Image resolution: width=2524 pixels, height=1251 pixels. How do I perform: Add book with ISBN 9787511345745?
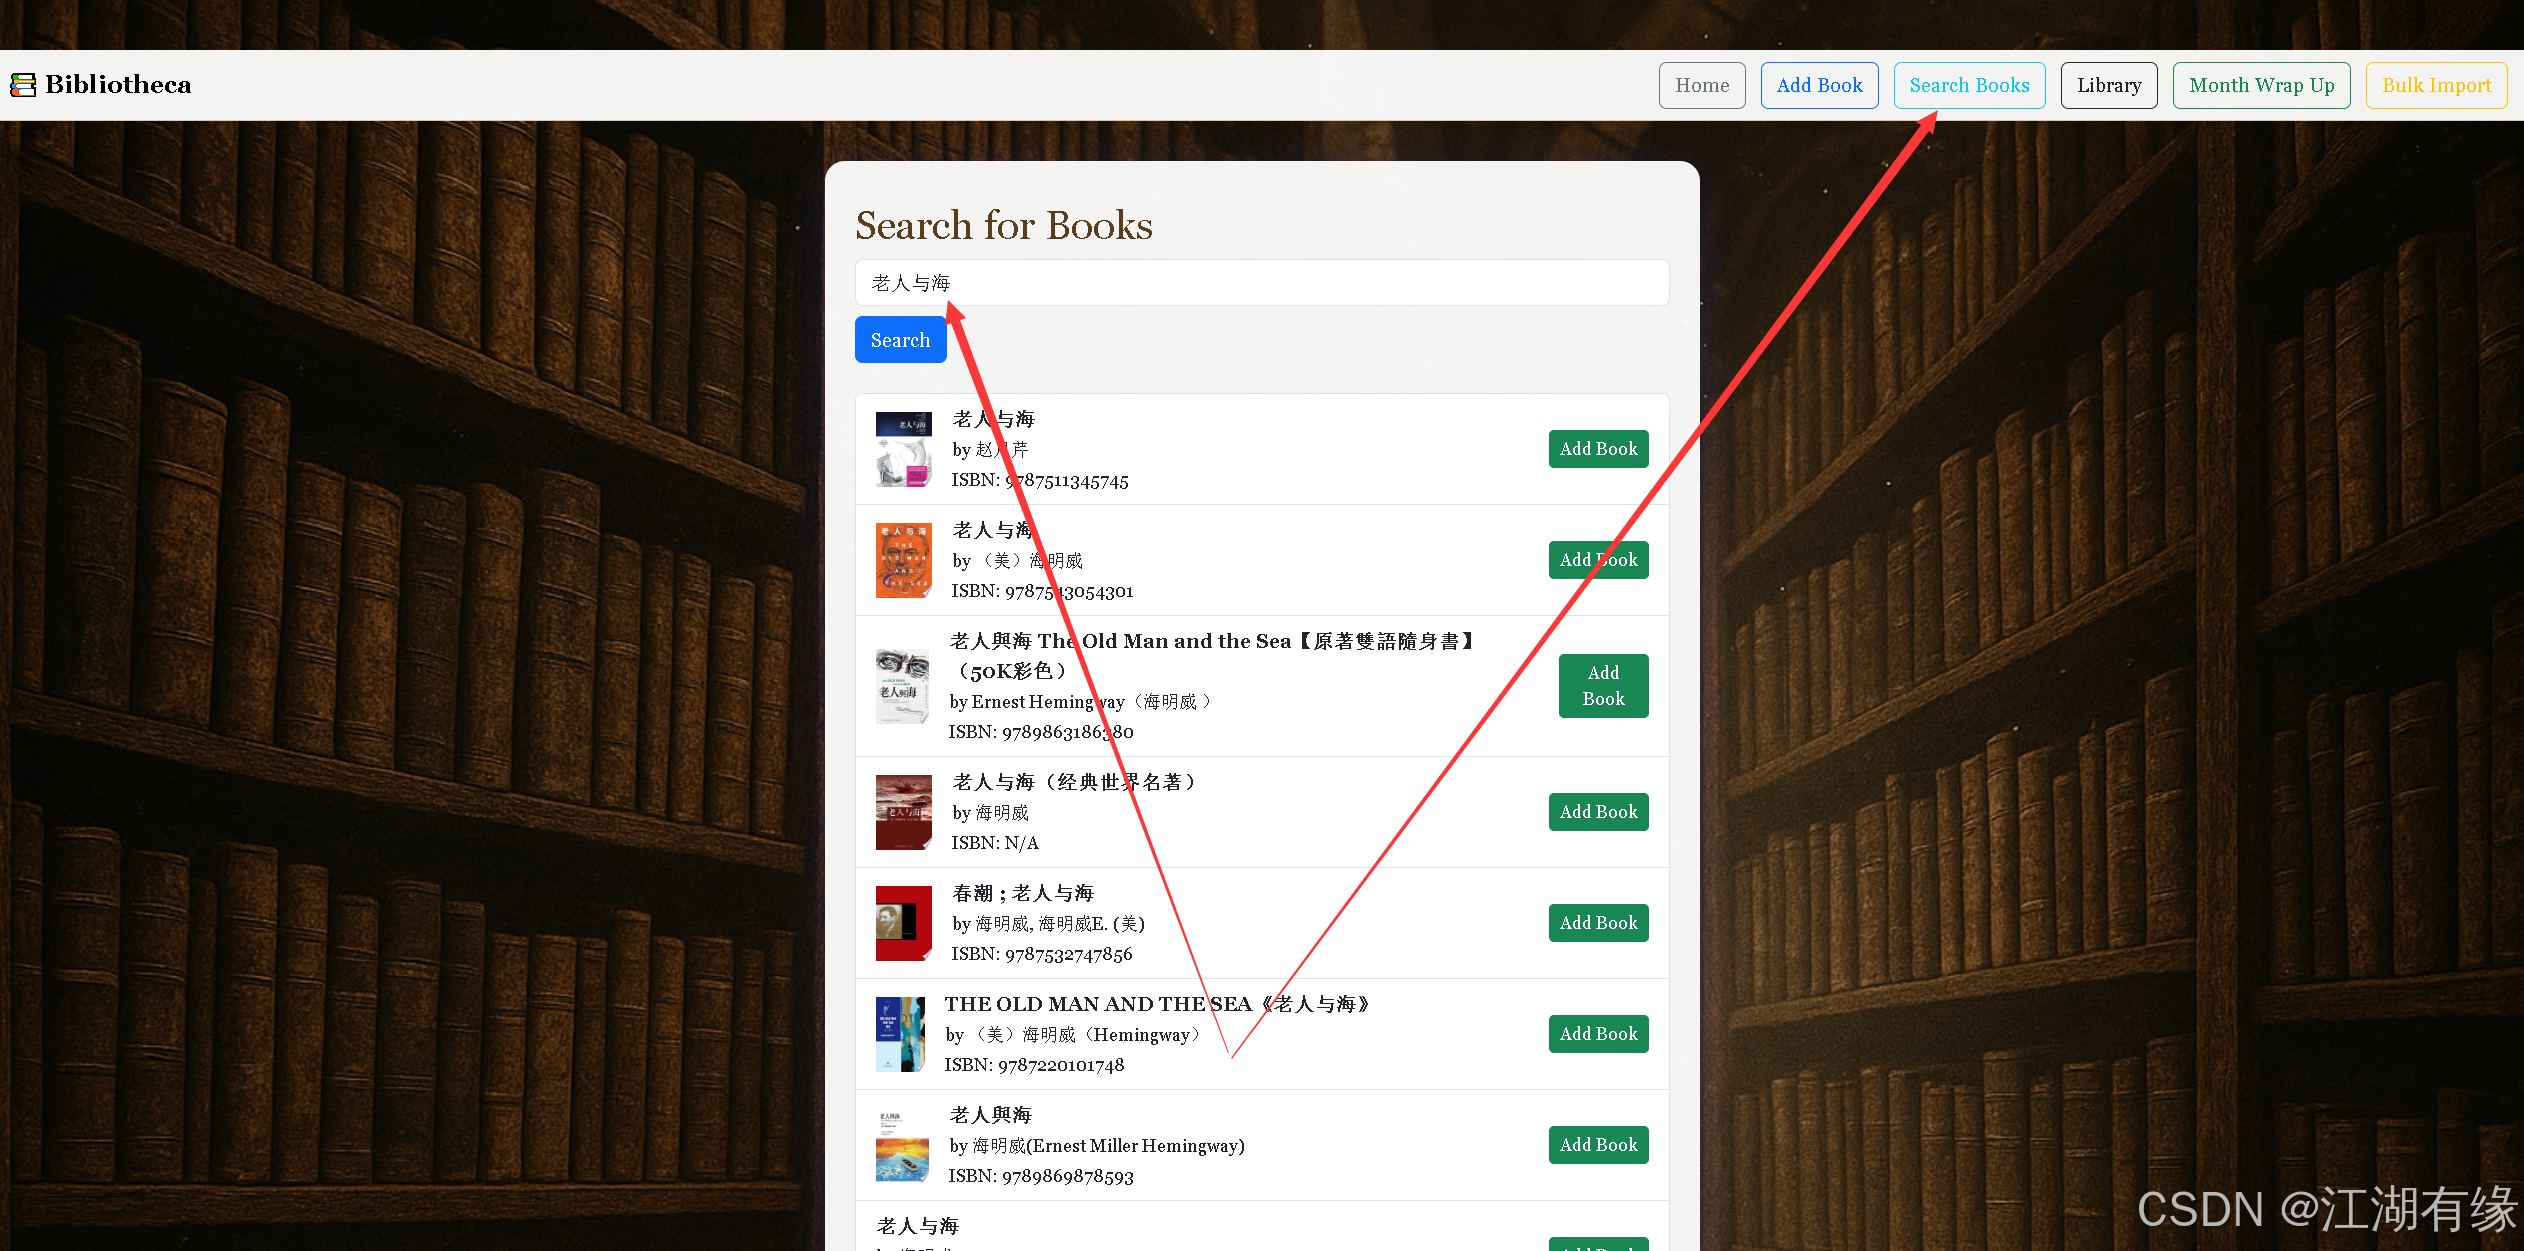[x=1597, y=449]
